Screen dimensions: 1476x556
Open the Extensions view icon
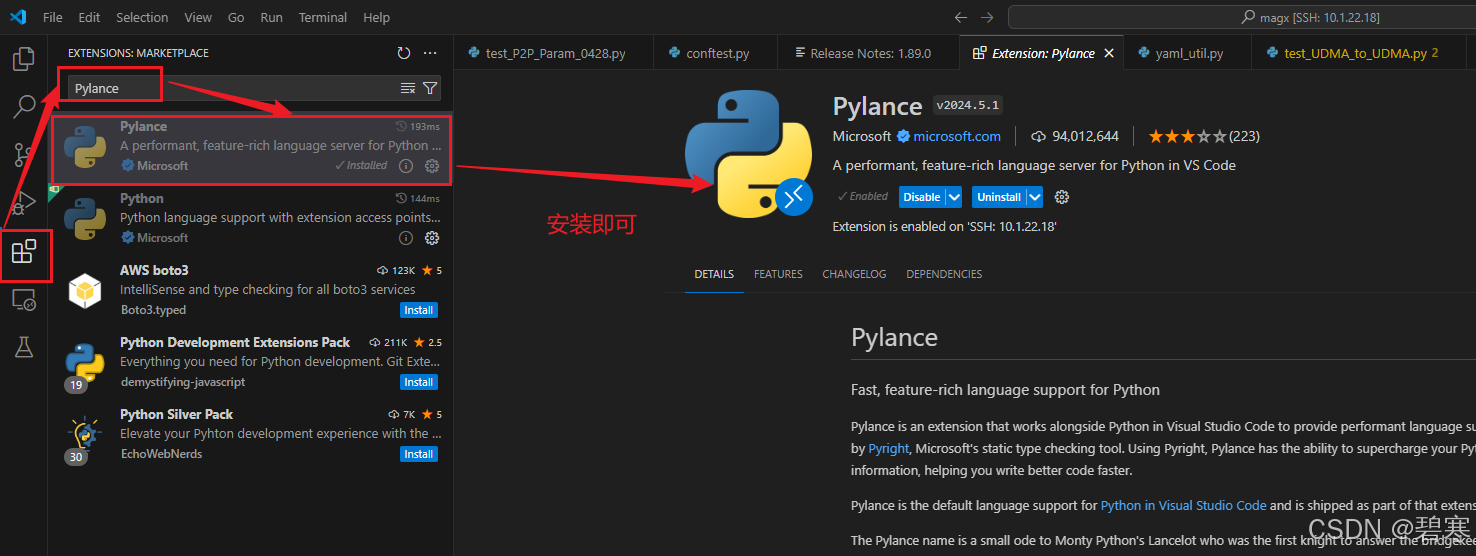pos(23,251)
